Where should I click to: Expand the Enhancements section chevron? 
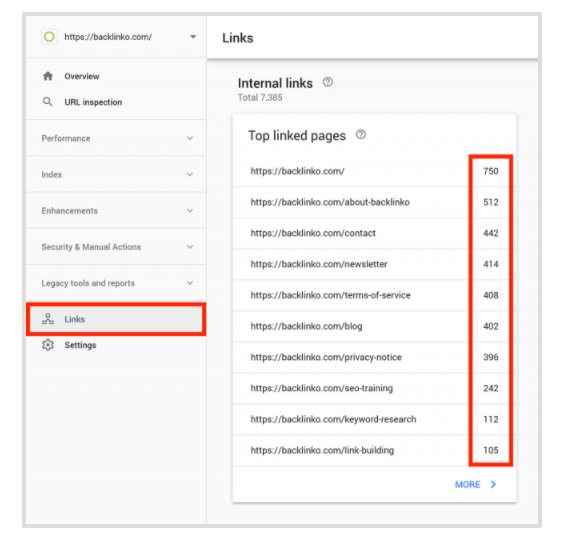coord(190,210)
